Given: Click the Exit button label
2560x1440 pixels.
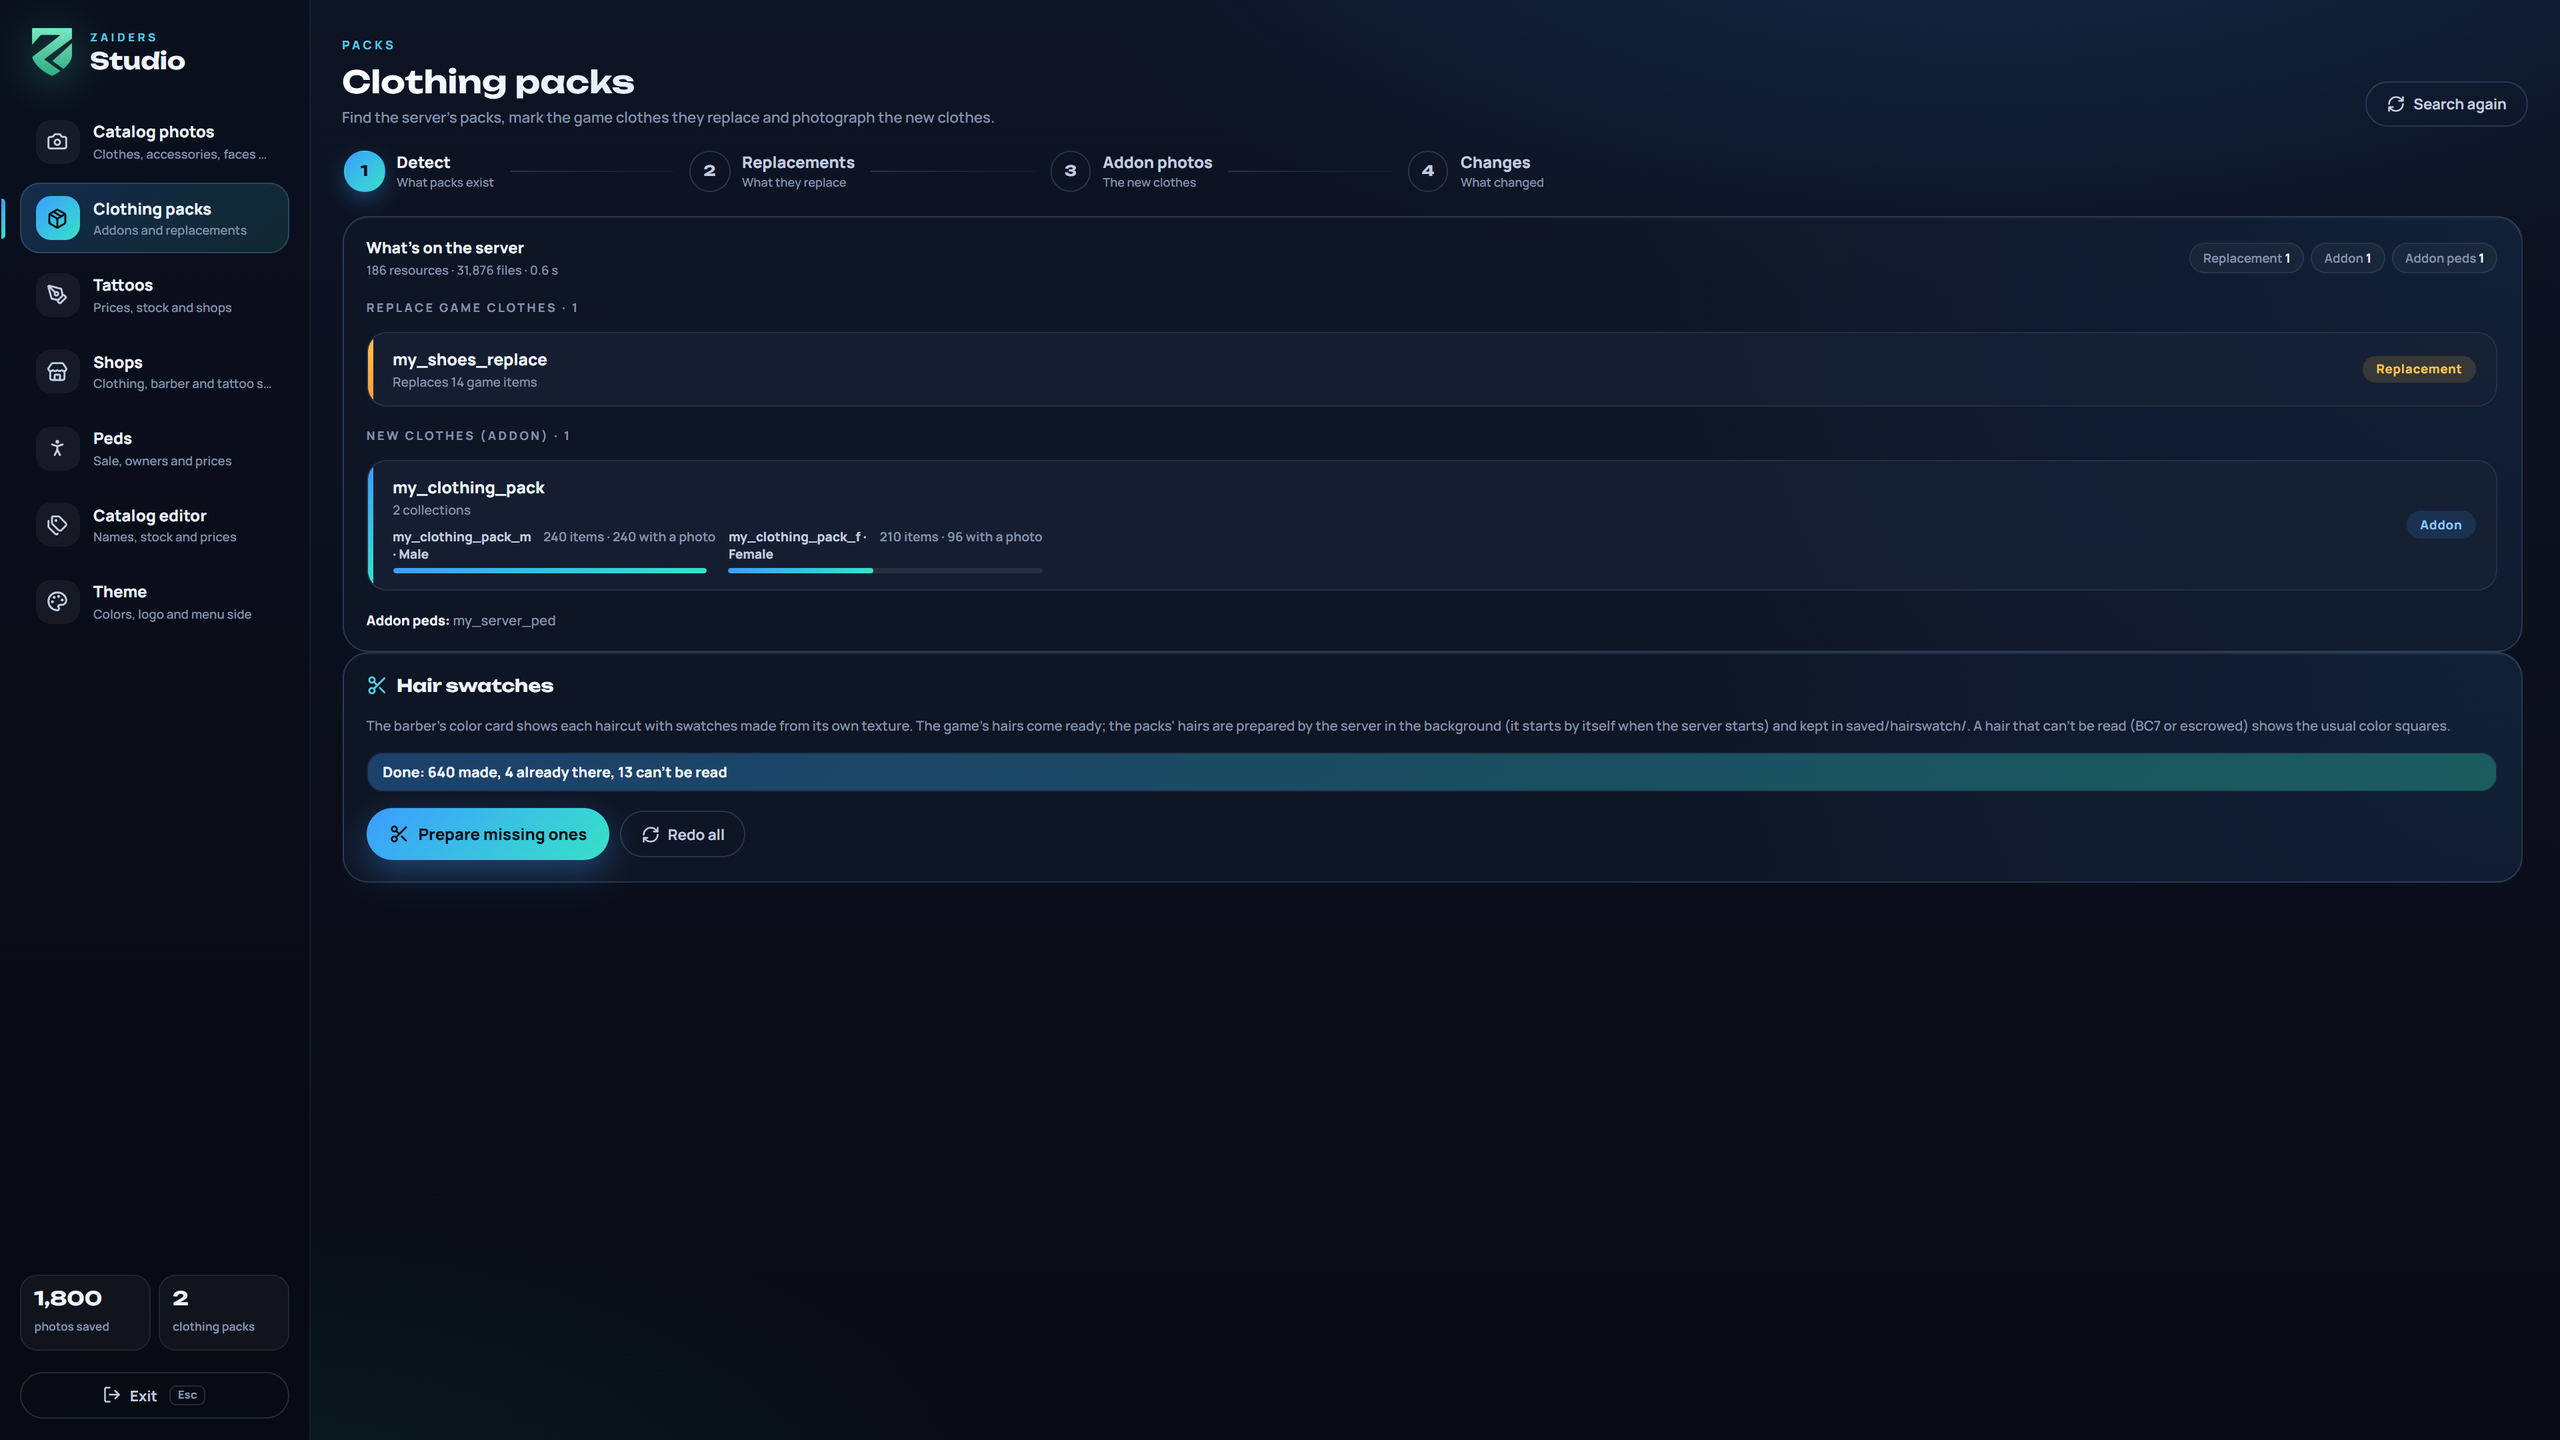Looking at the screenshot, I should click(x=143, y=1396).
